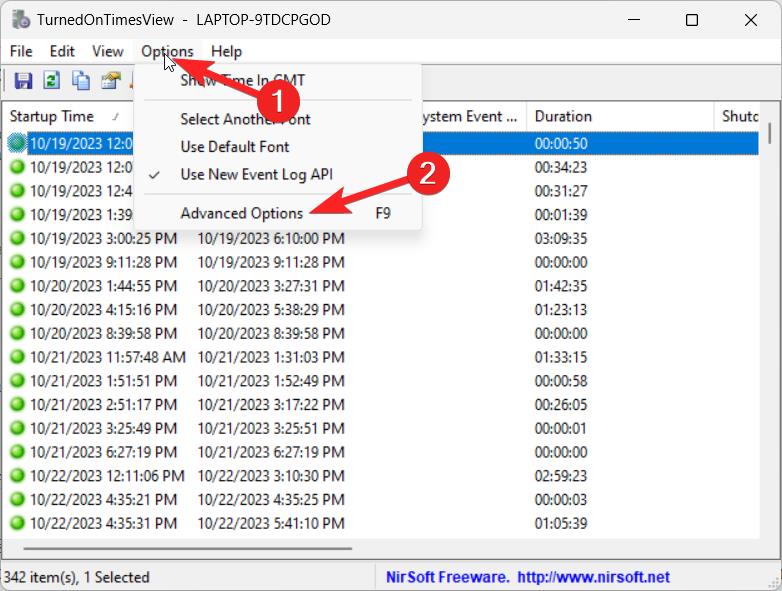This screenshot has height=591, width=782.
Task: Click green icon beside 10/20/2023 8:39:58 PM startup
Action: (17, 333)
